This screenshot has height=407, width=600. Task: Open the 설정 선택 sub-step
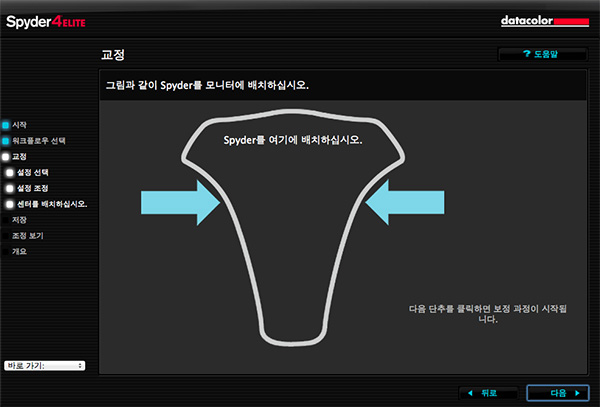(x=33, y=172)
